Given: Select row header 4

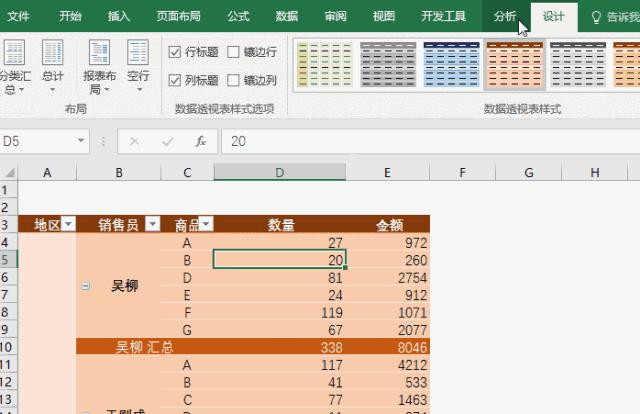Looking at the screenshot, I should point(9,243).
